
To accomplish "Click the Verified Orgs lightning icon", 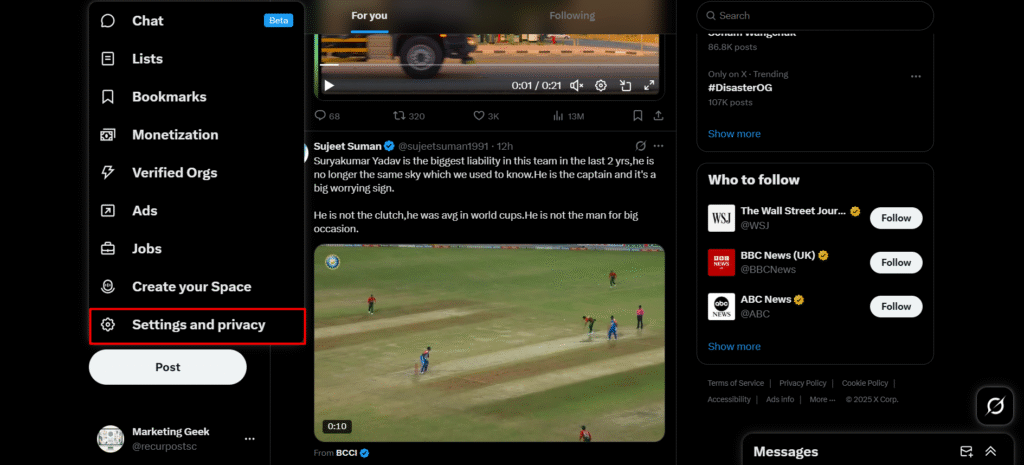I will (108, 172).
